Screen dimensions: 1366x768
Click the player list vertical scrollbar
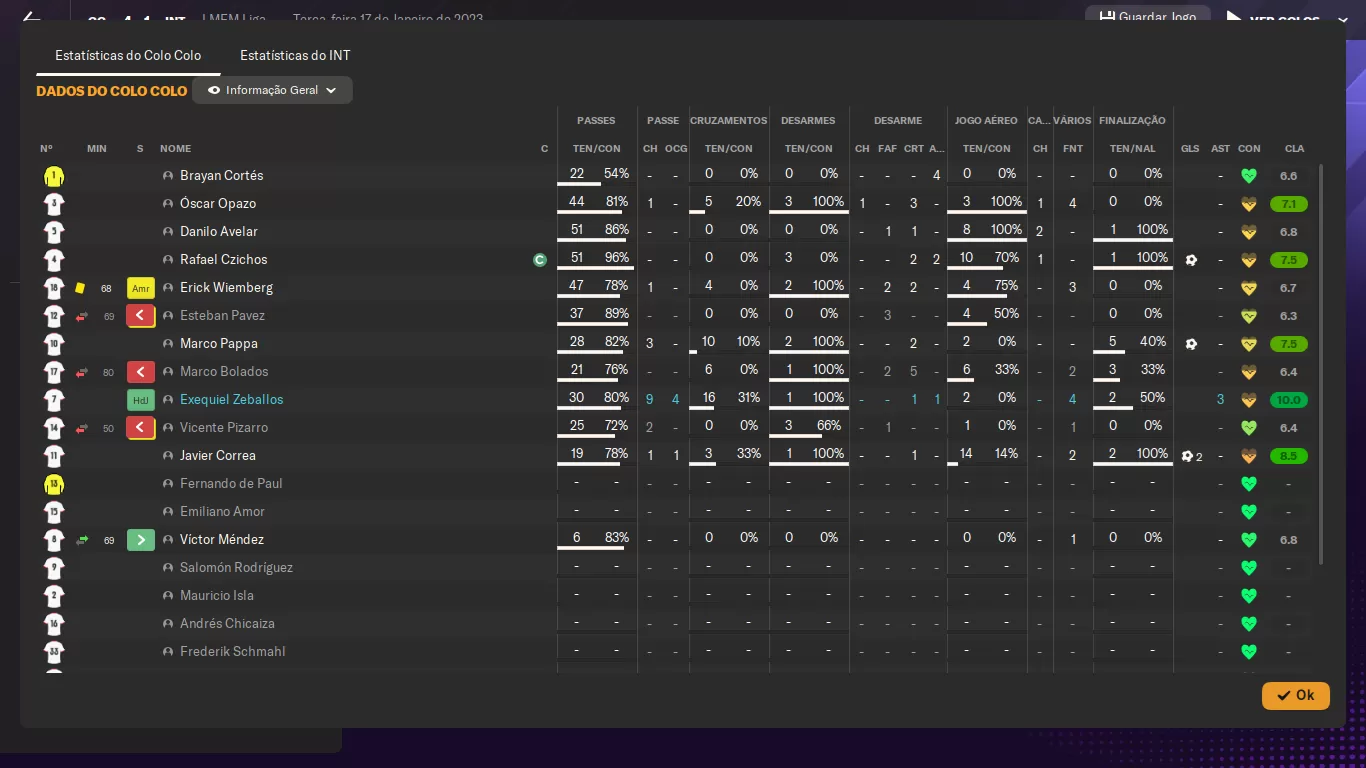click(1321, 365)
